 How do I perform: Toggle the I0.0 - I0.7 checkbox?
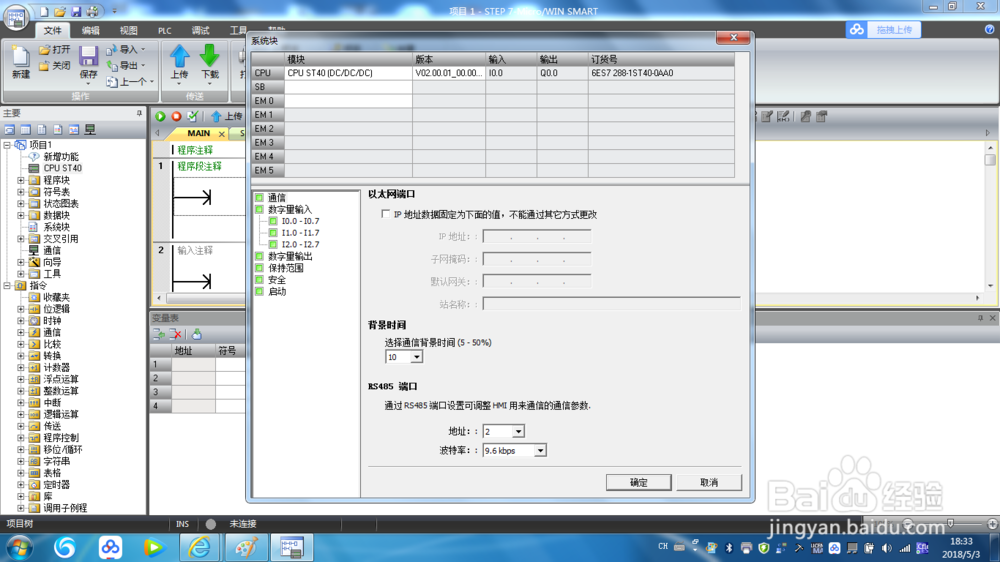tap(273, 221)
